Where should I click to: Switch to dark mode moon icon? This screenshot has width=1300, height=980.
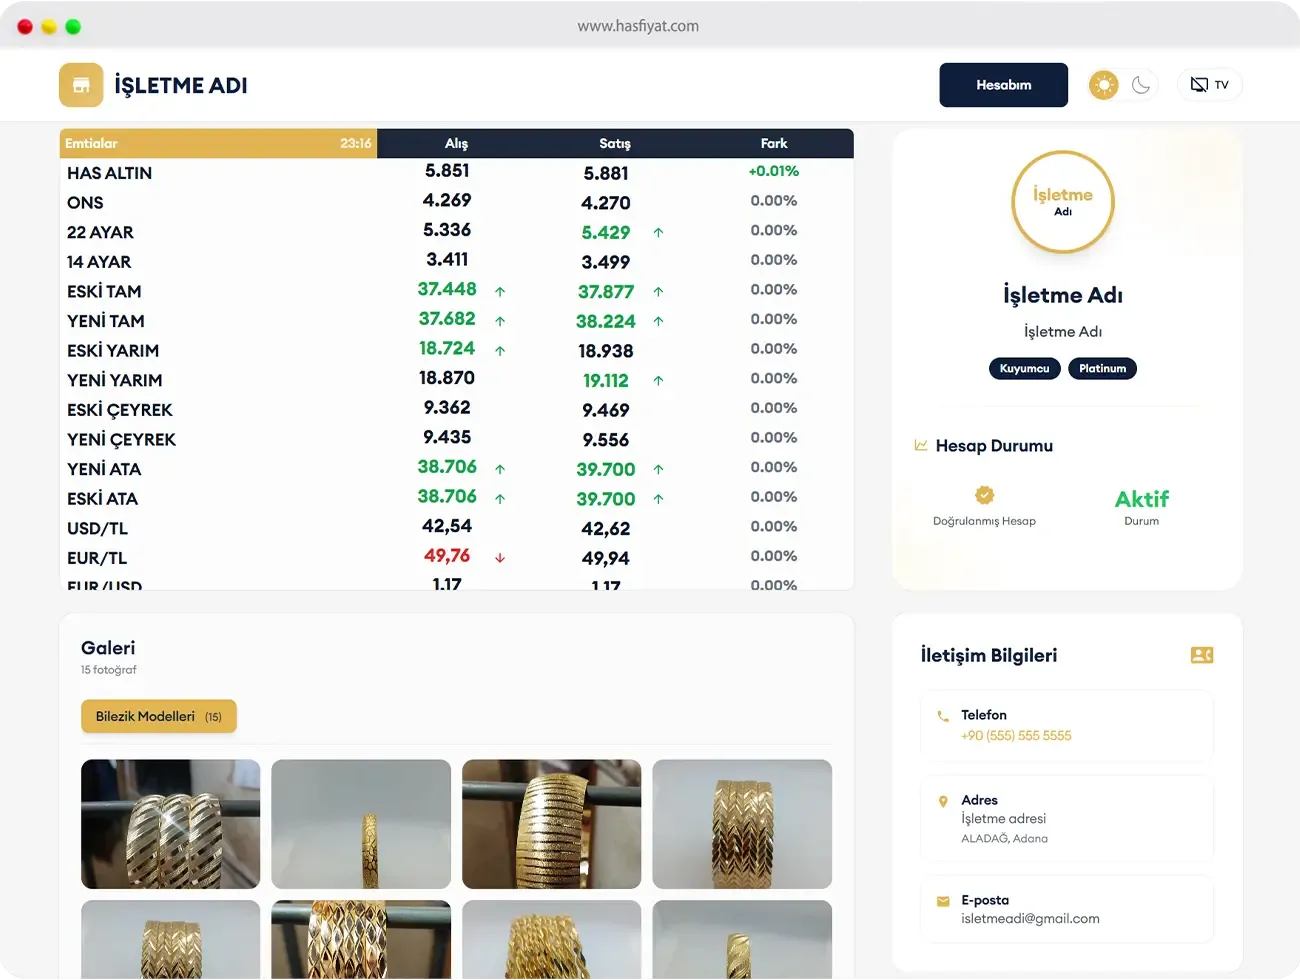[x=1141, y=85]
